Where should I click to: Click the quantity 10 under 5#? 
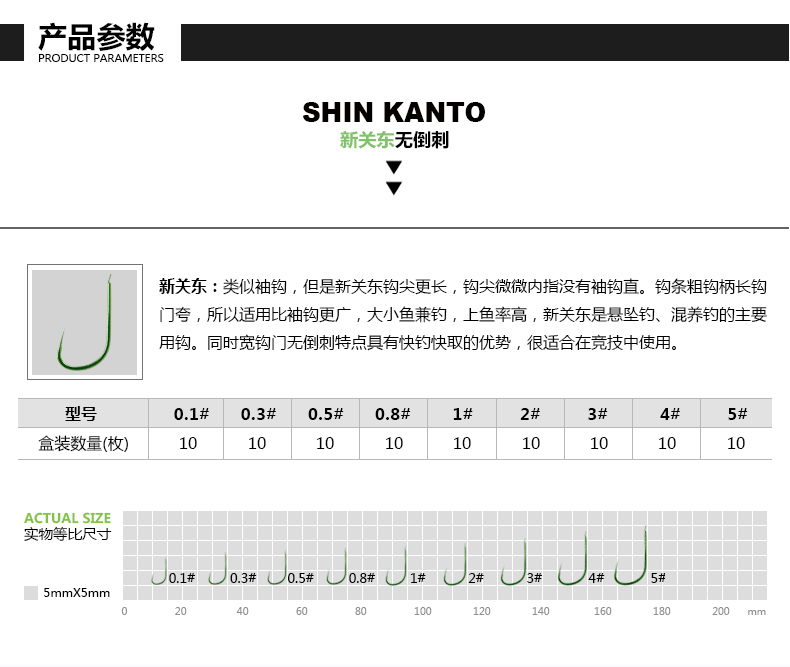click(x=736, y=443)
